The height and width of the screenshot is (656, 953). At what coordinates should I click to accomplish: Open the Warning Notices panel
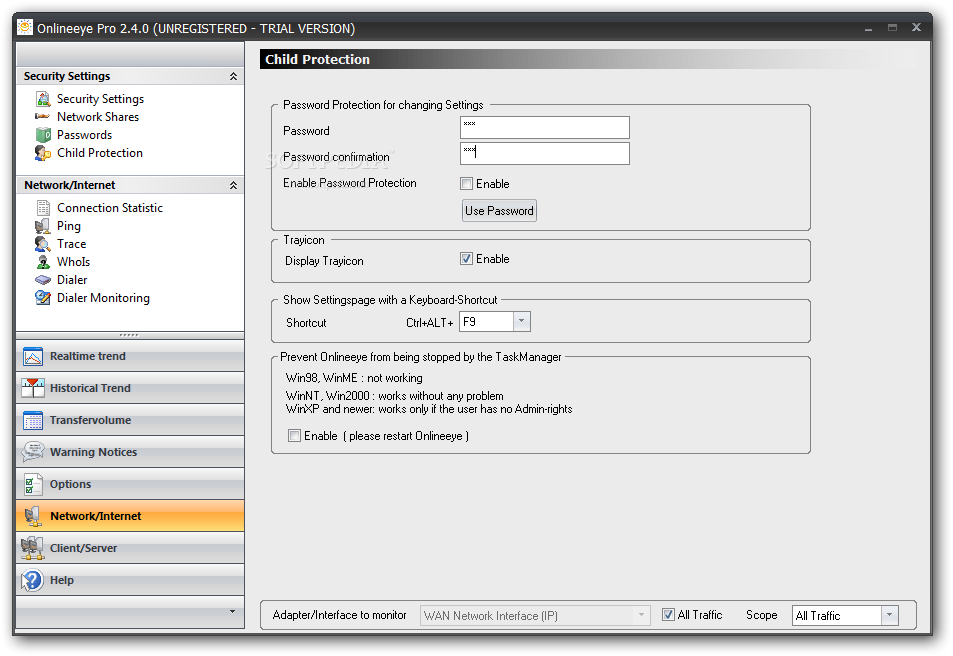tap(130, 452)
